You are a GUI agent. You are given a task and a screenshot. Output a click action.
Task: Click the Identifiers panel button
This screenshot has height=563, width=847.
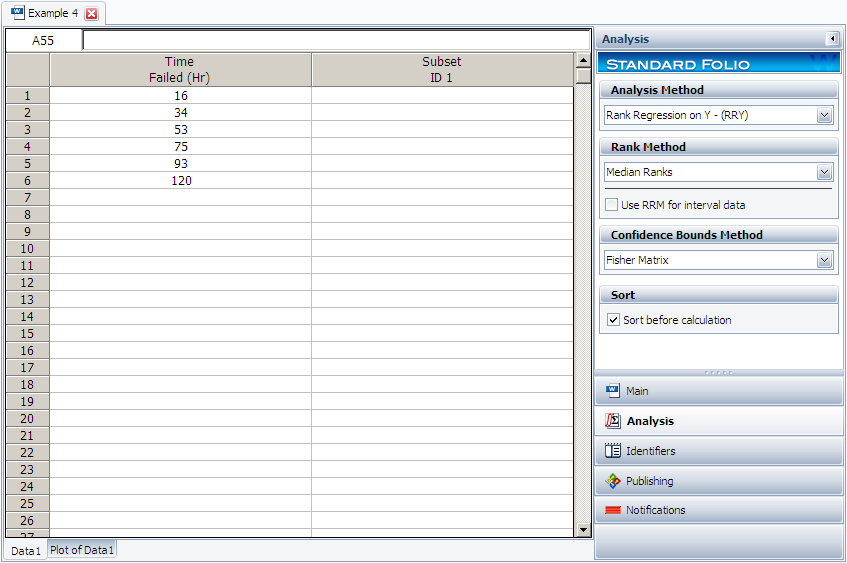[x=718, y=451]
